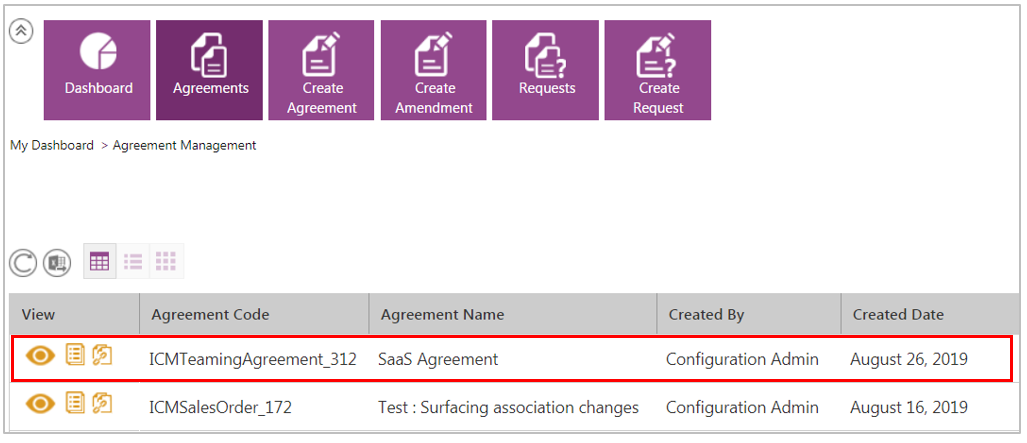Collapse the top navigation tile bar

(21, 30)
